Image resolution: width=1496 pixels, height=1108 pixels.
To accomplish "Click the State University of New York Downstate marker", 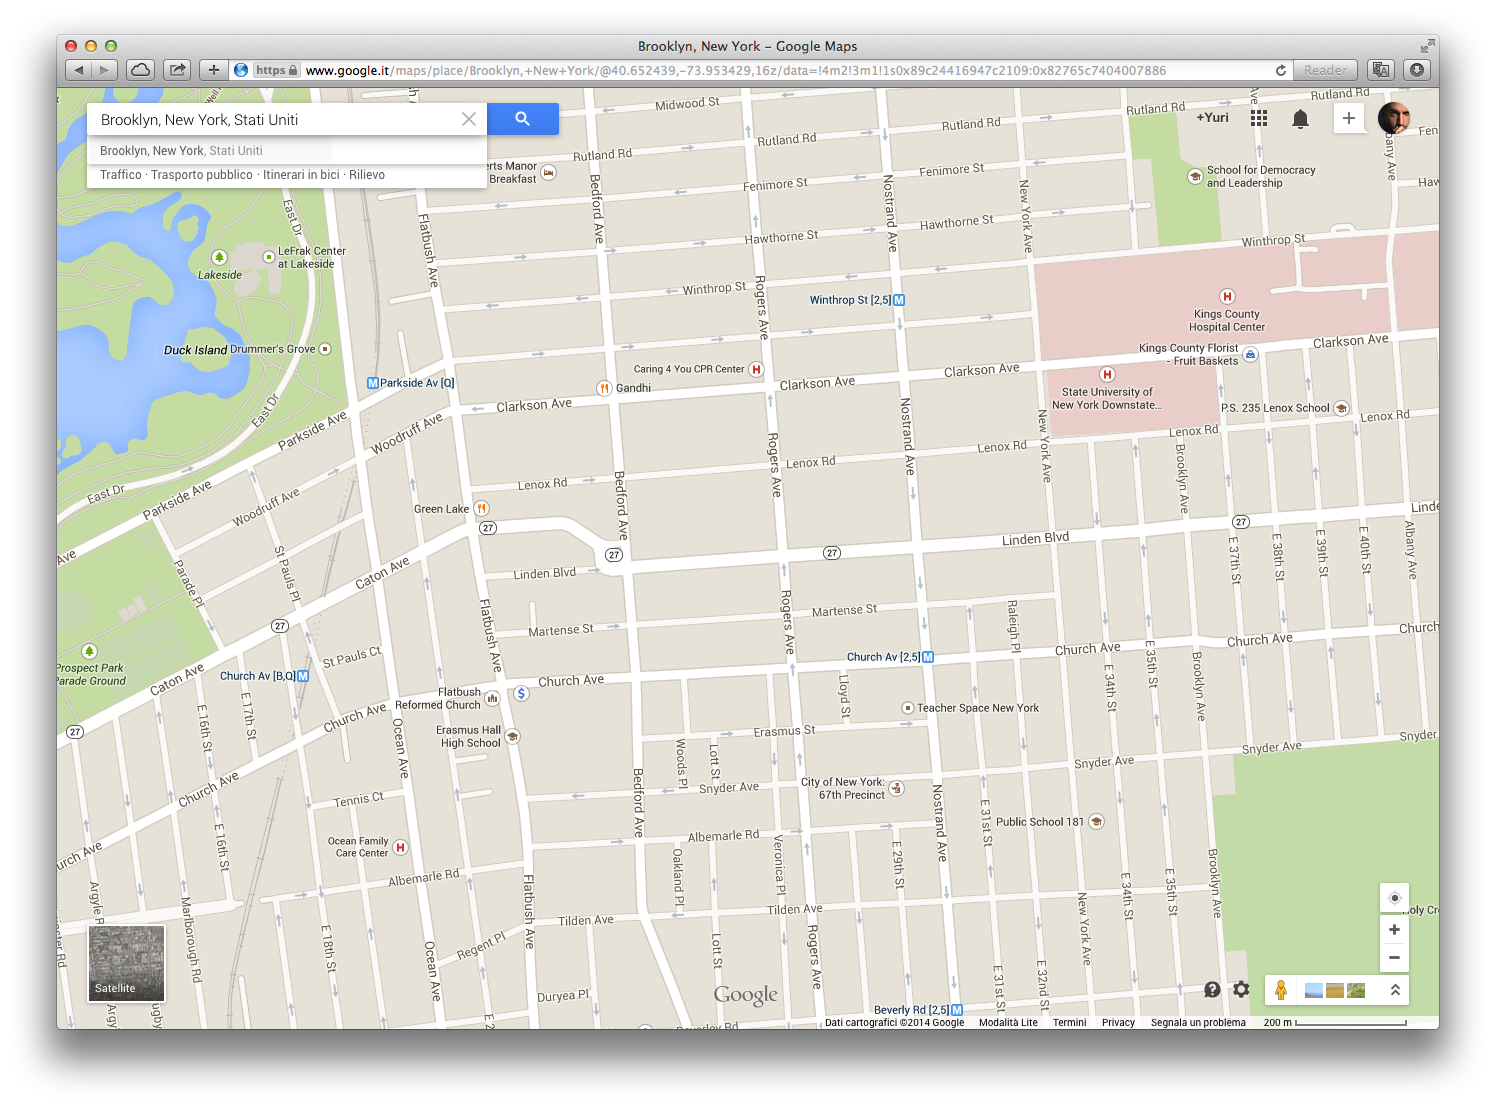I will [1107, 374].
